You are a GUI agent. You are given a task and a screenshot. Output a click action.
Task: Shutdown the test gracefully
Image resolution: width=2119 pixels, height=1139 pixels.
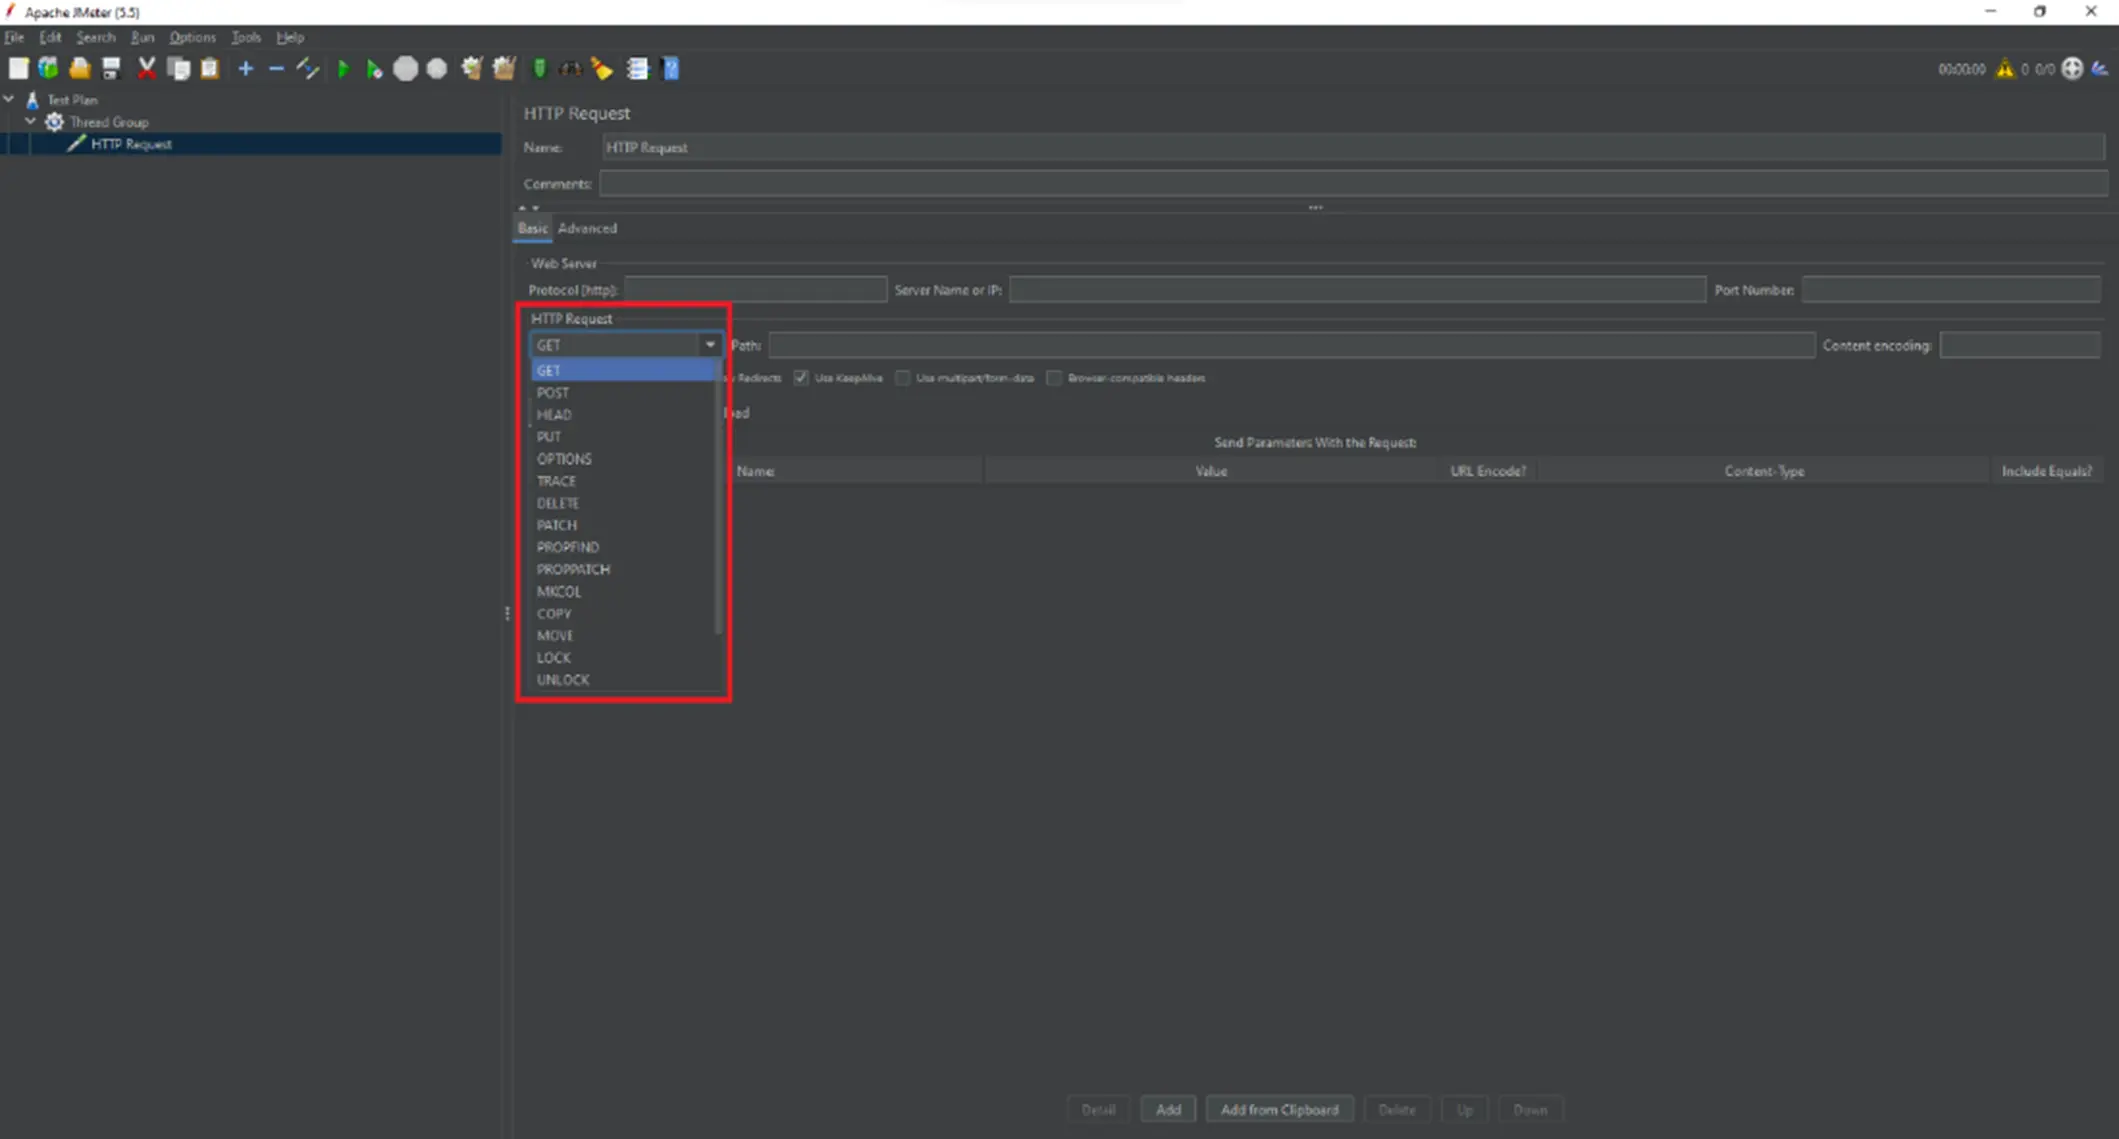pos(437,68)
